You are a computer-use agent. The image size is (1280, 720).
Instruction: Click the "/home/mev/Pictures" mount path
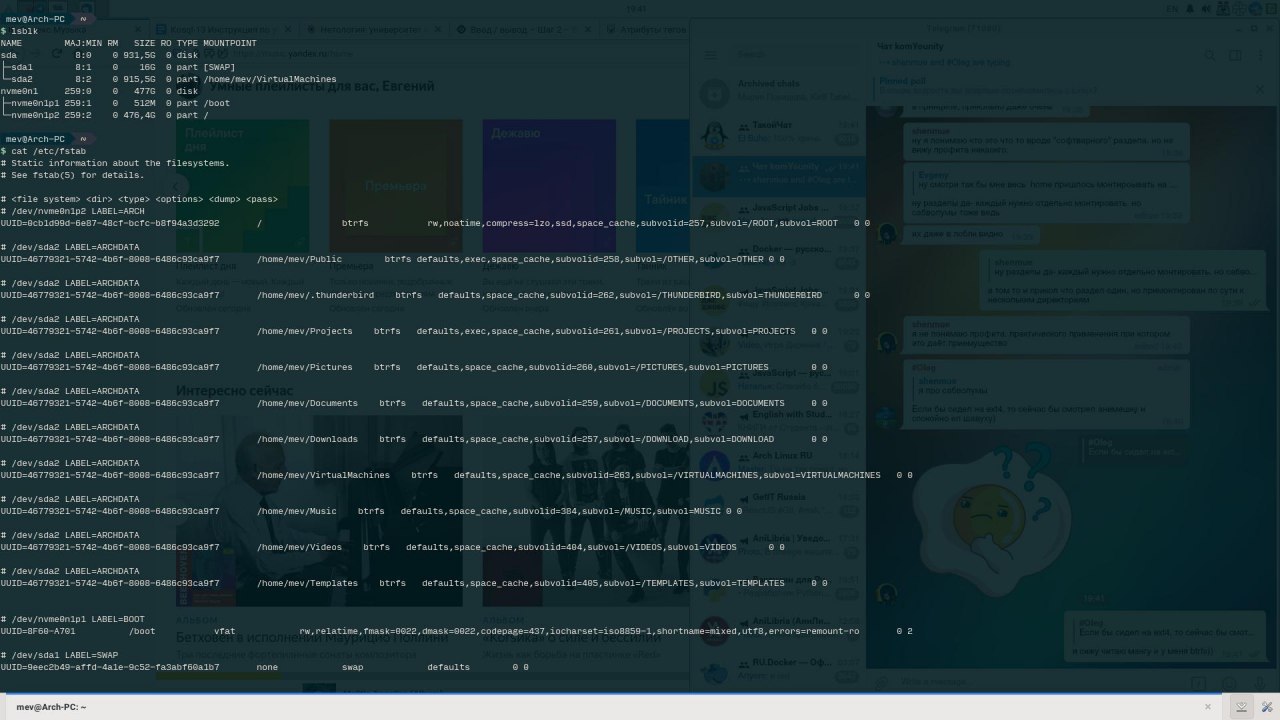click(305, 367)
